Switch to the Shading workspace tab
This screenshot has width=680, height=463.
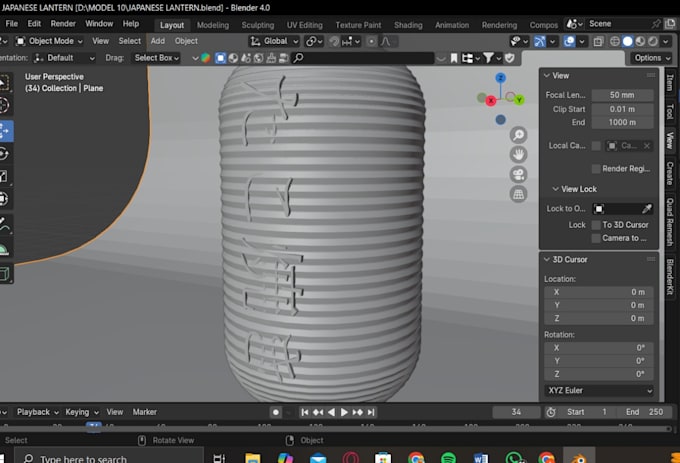coord(408,25)
